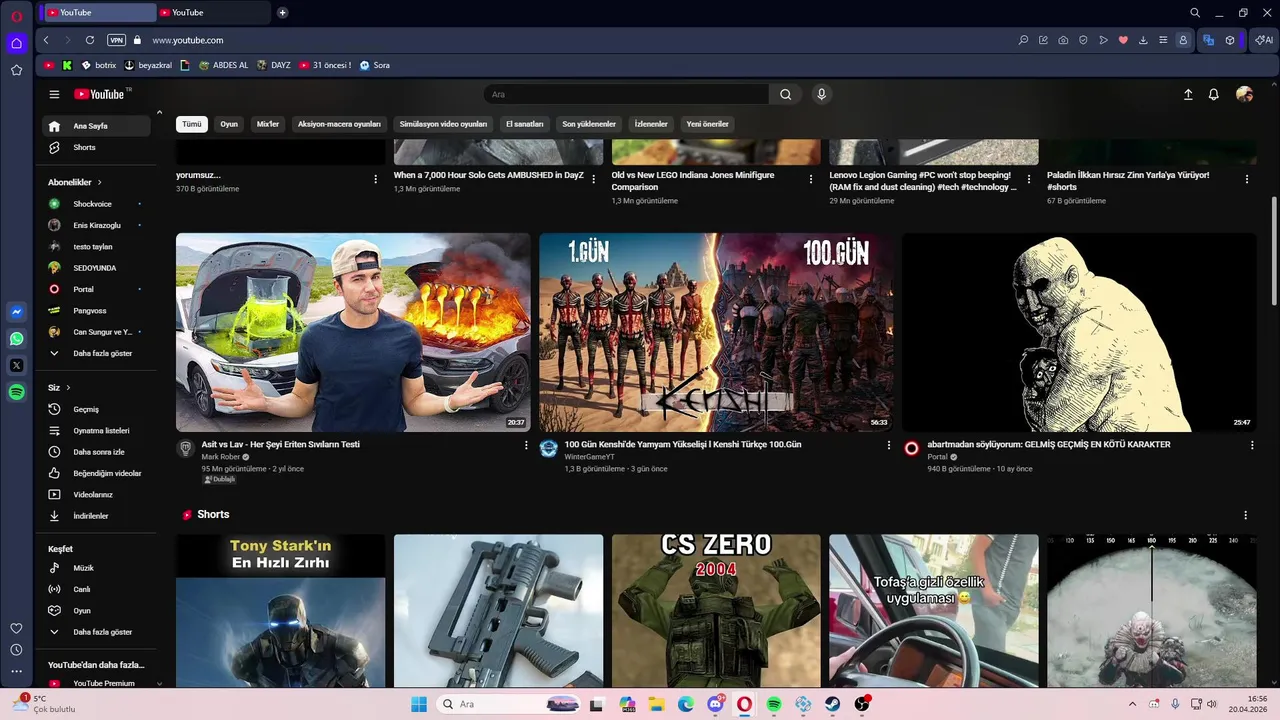Open Messenger in the Opera sidebar

click(16, 312)
